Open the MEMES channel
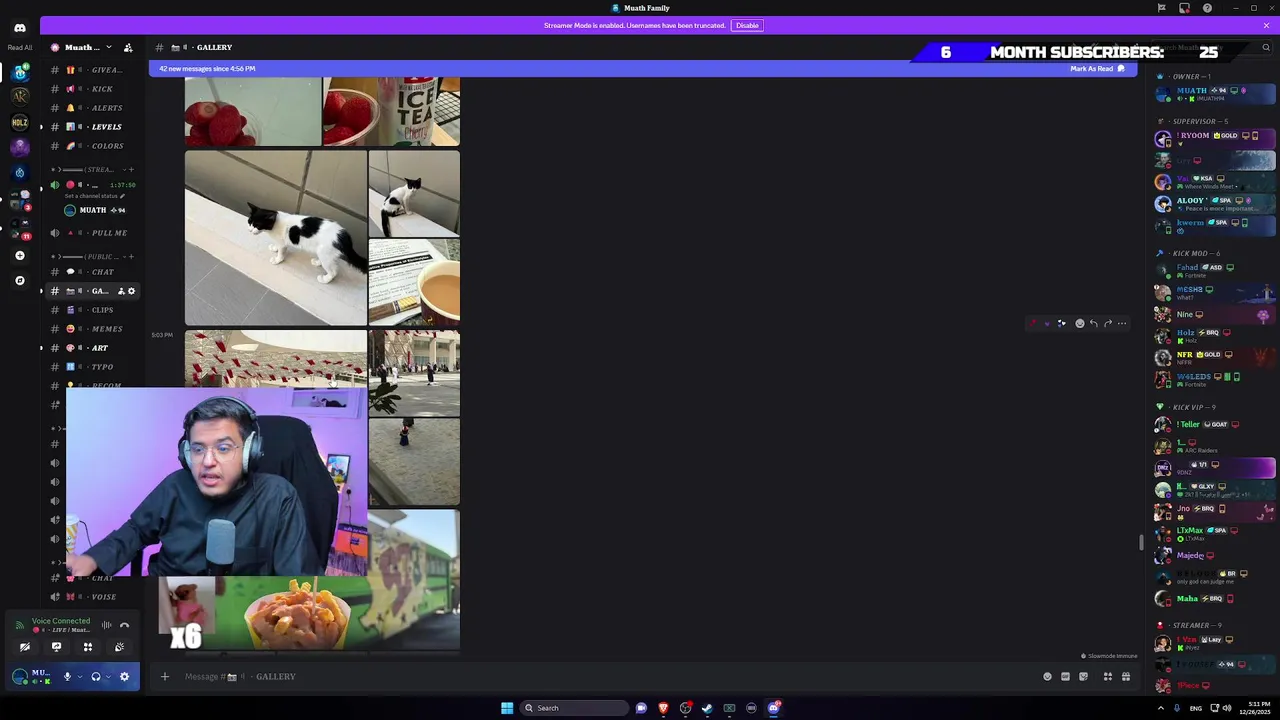The height and width of the screenshot is (720, 1280). tap(92, 329)
